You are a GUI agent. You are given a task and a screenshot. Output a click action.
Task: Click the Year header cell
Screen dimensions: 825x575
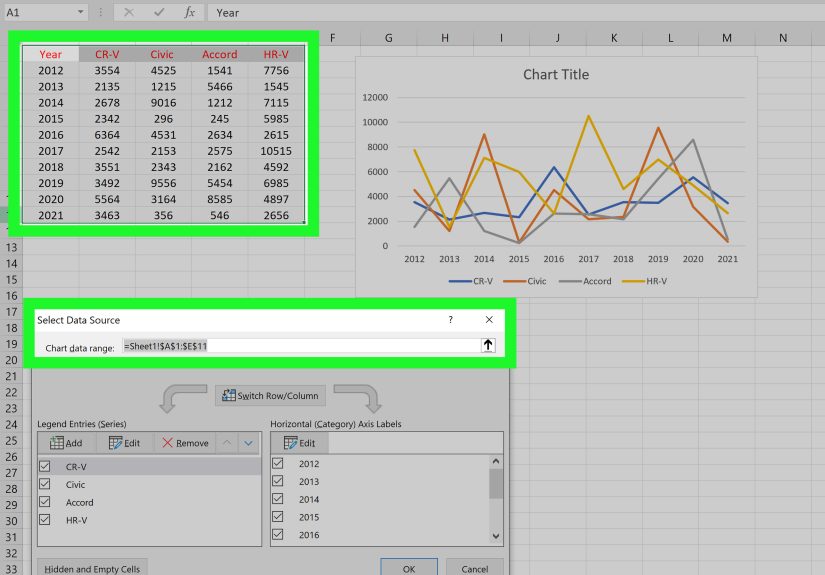(x=51, y=54)
